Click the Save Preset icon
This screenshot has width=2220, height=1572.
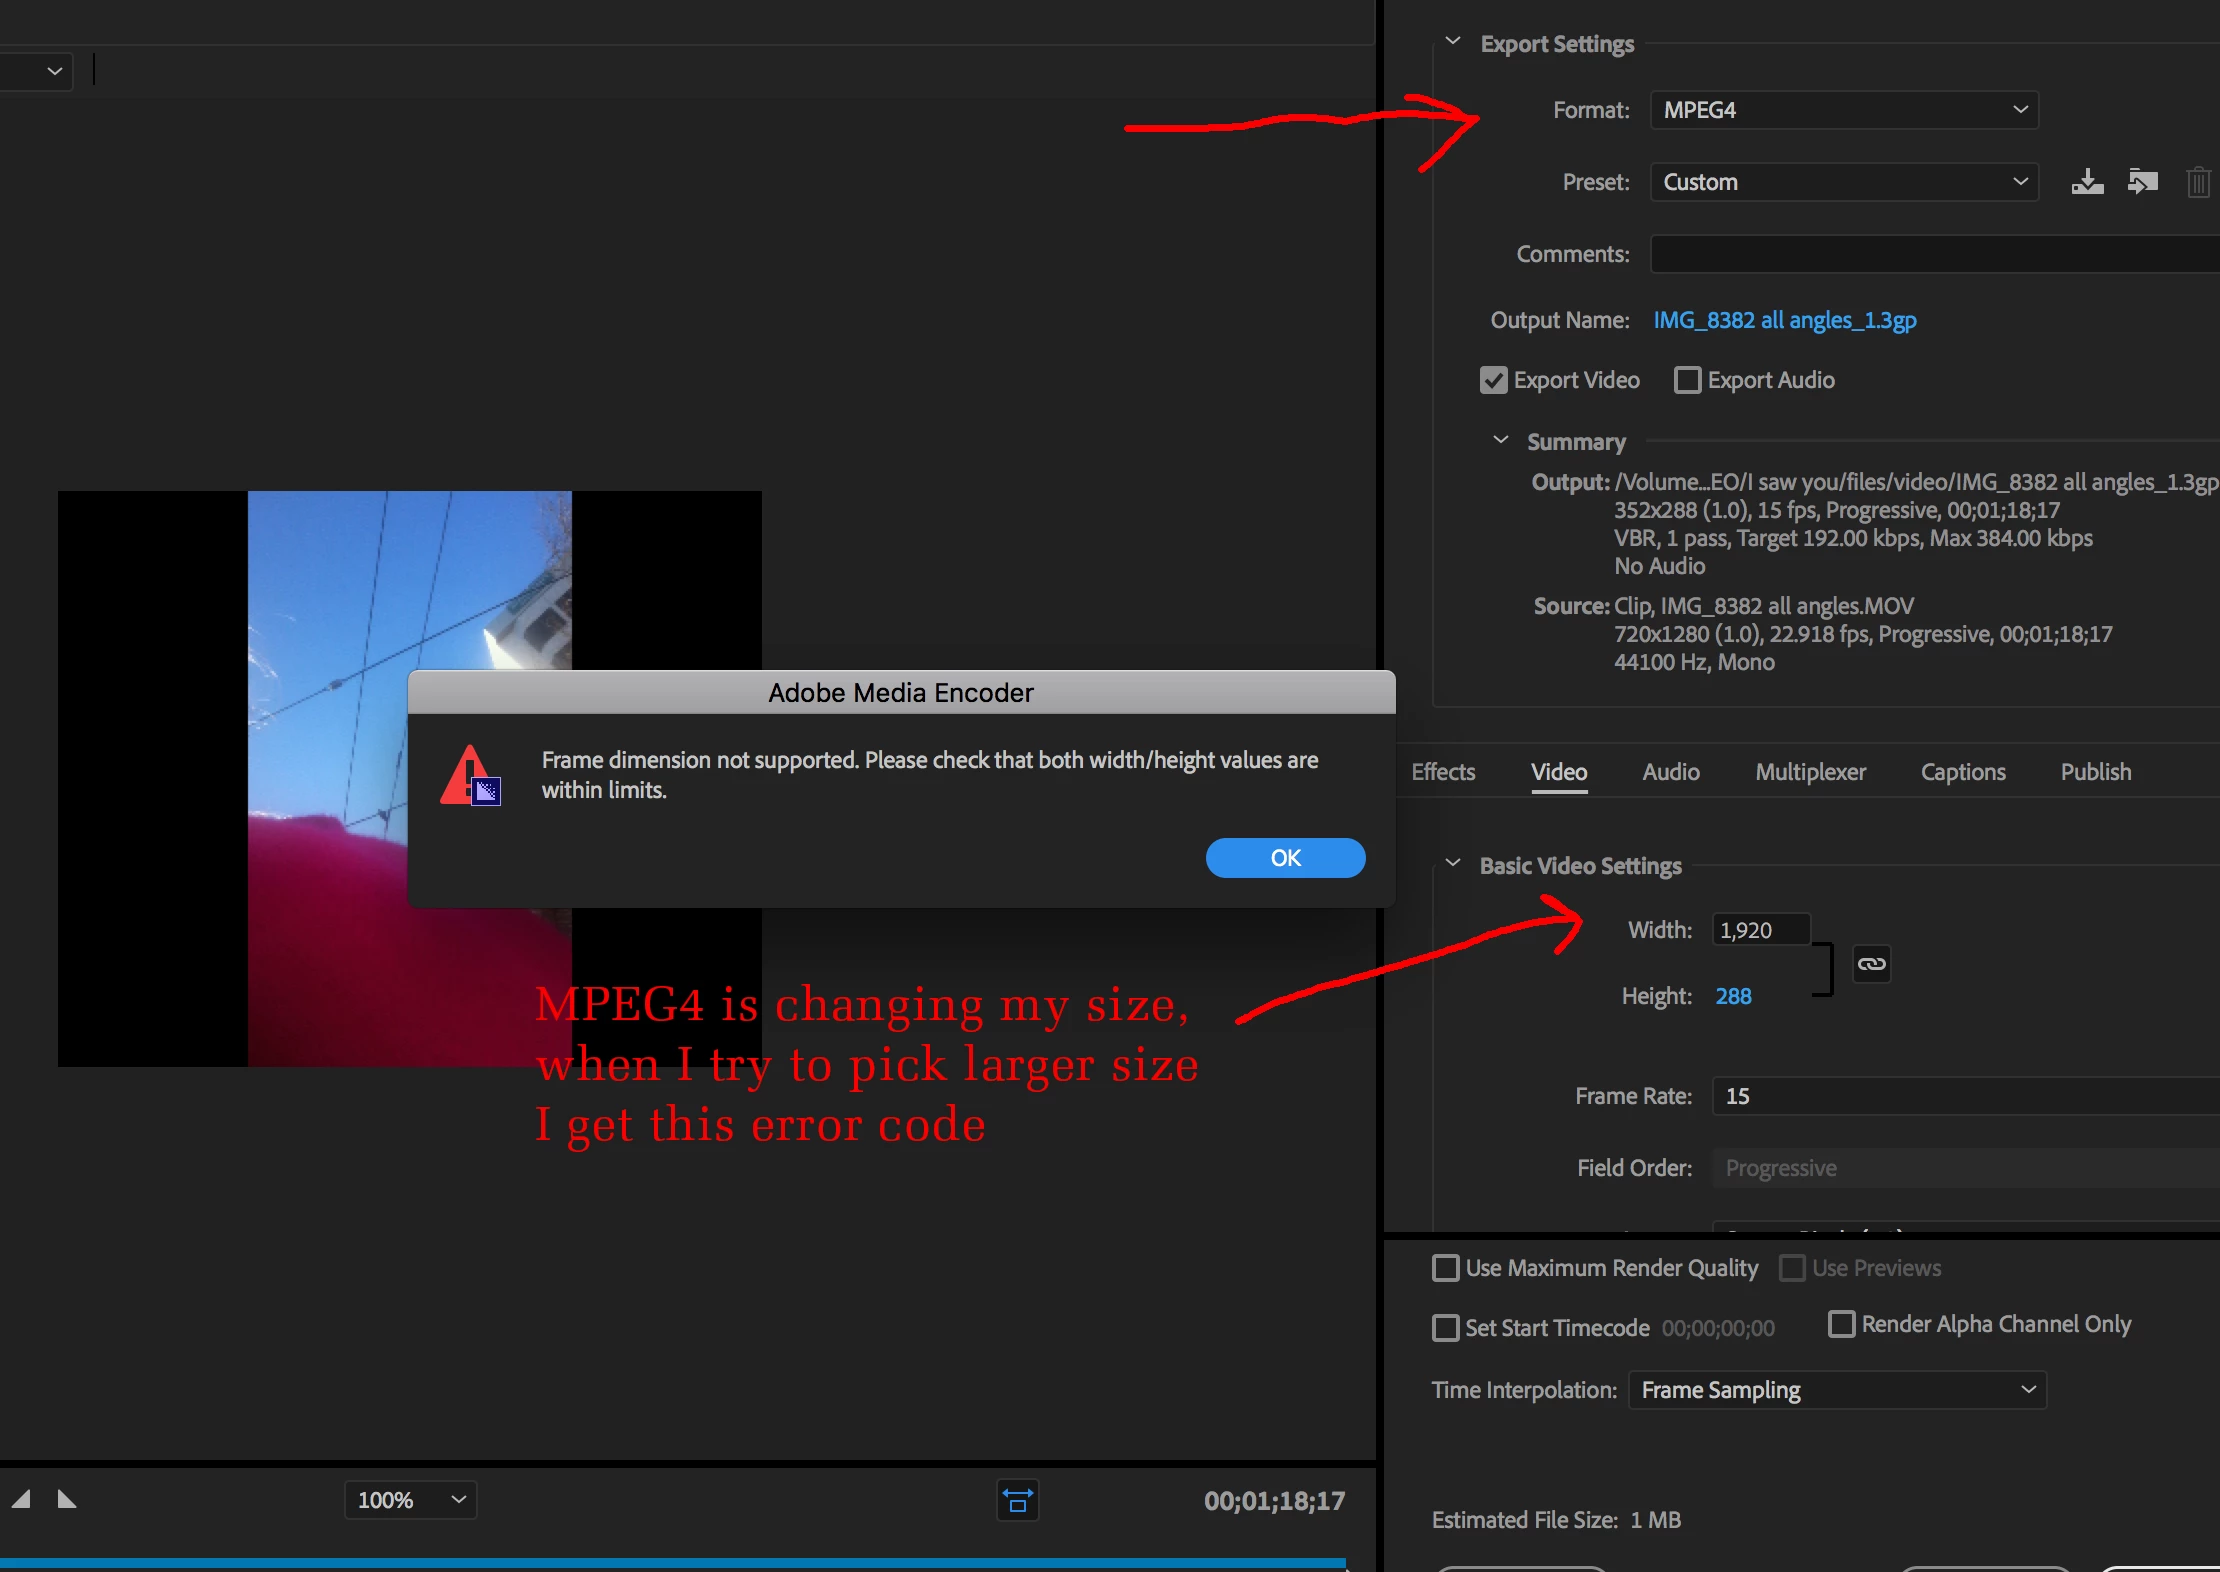coord(2087,182)
